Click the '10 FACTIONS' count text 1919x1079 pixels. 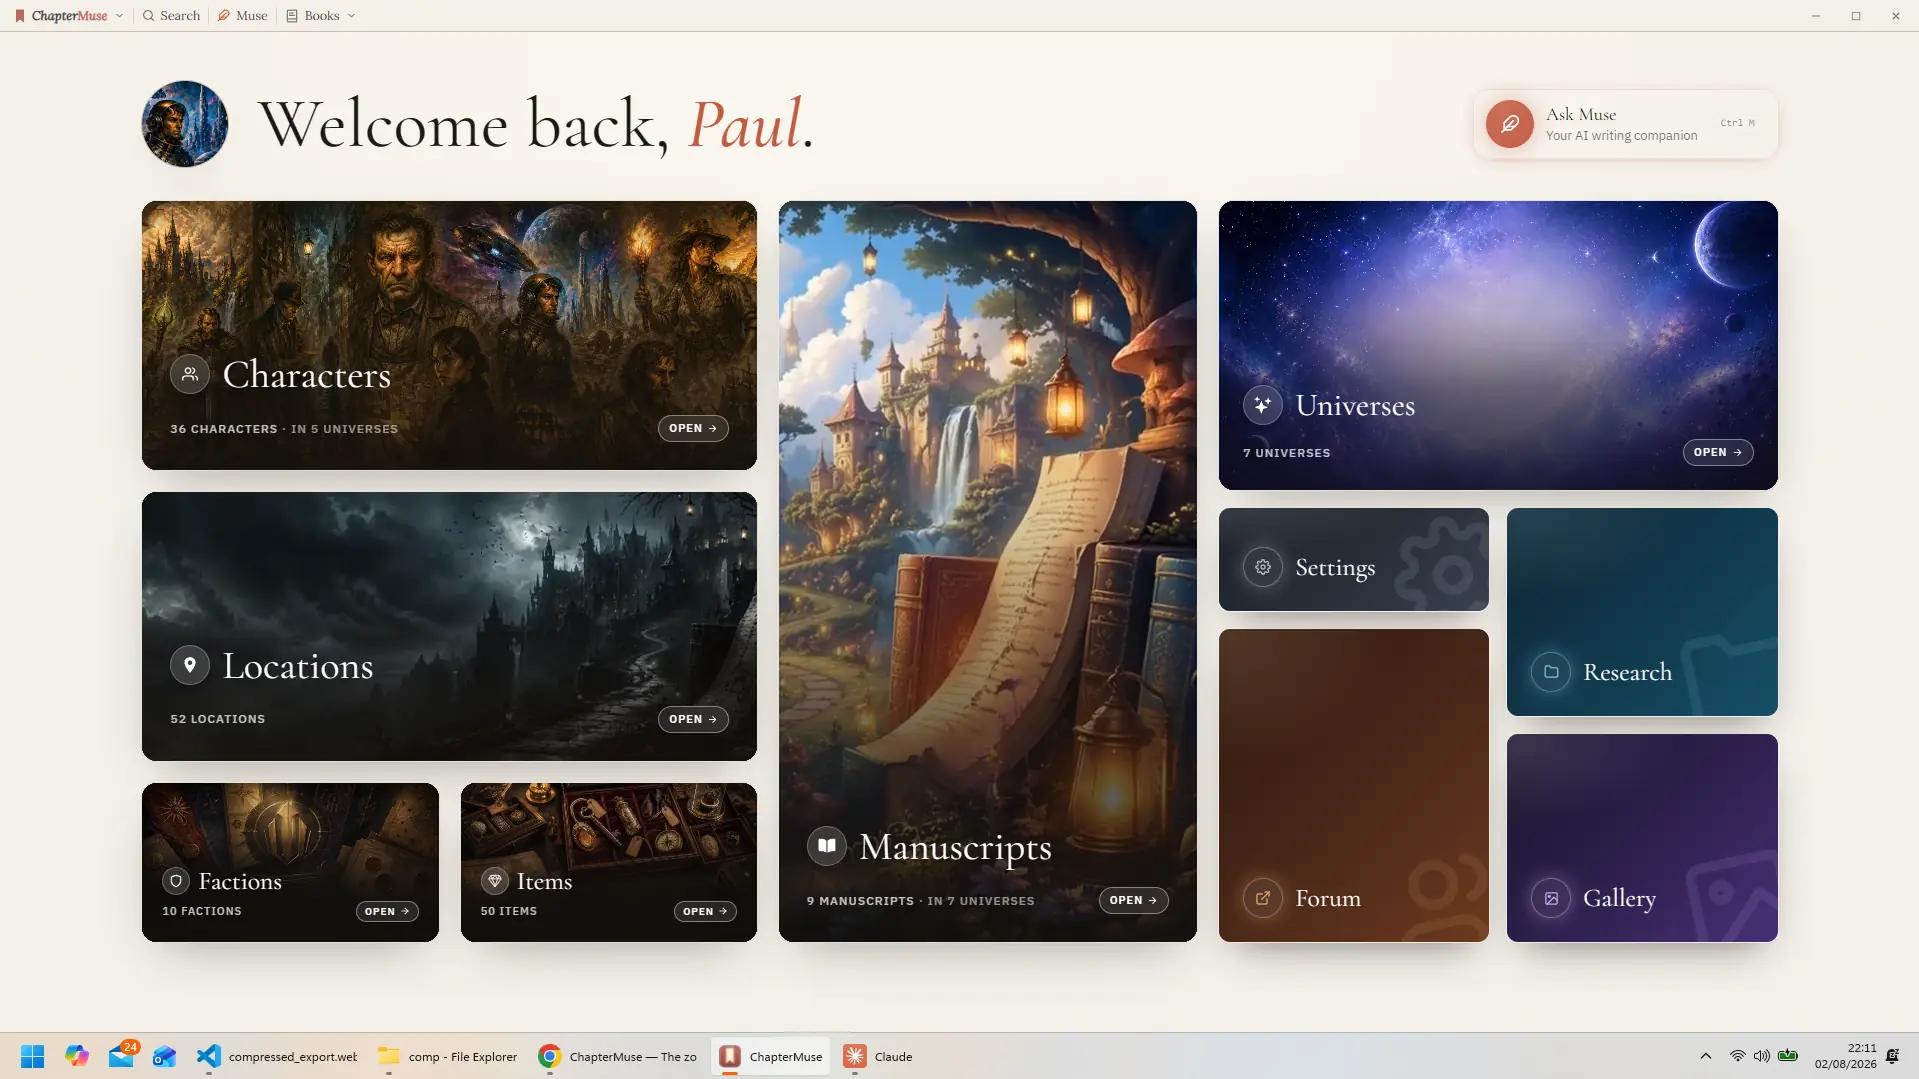[202, 911]
